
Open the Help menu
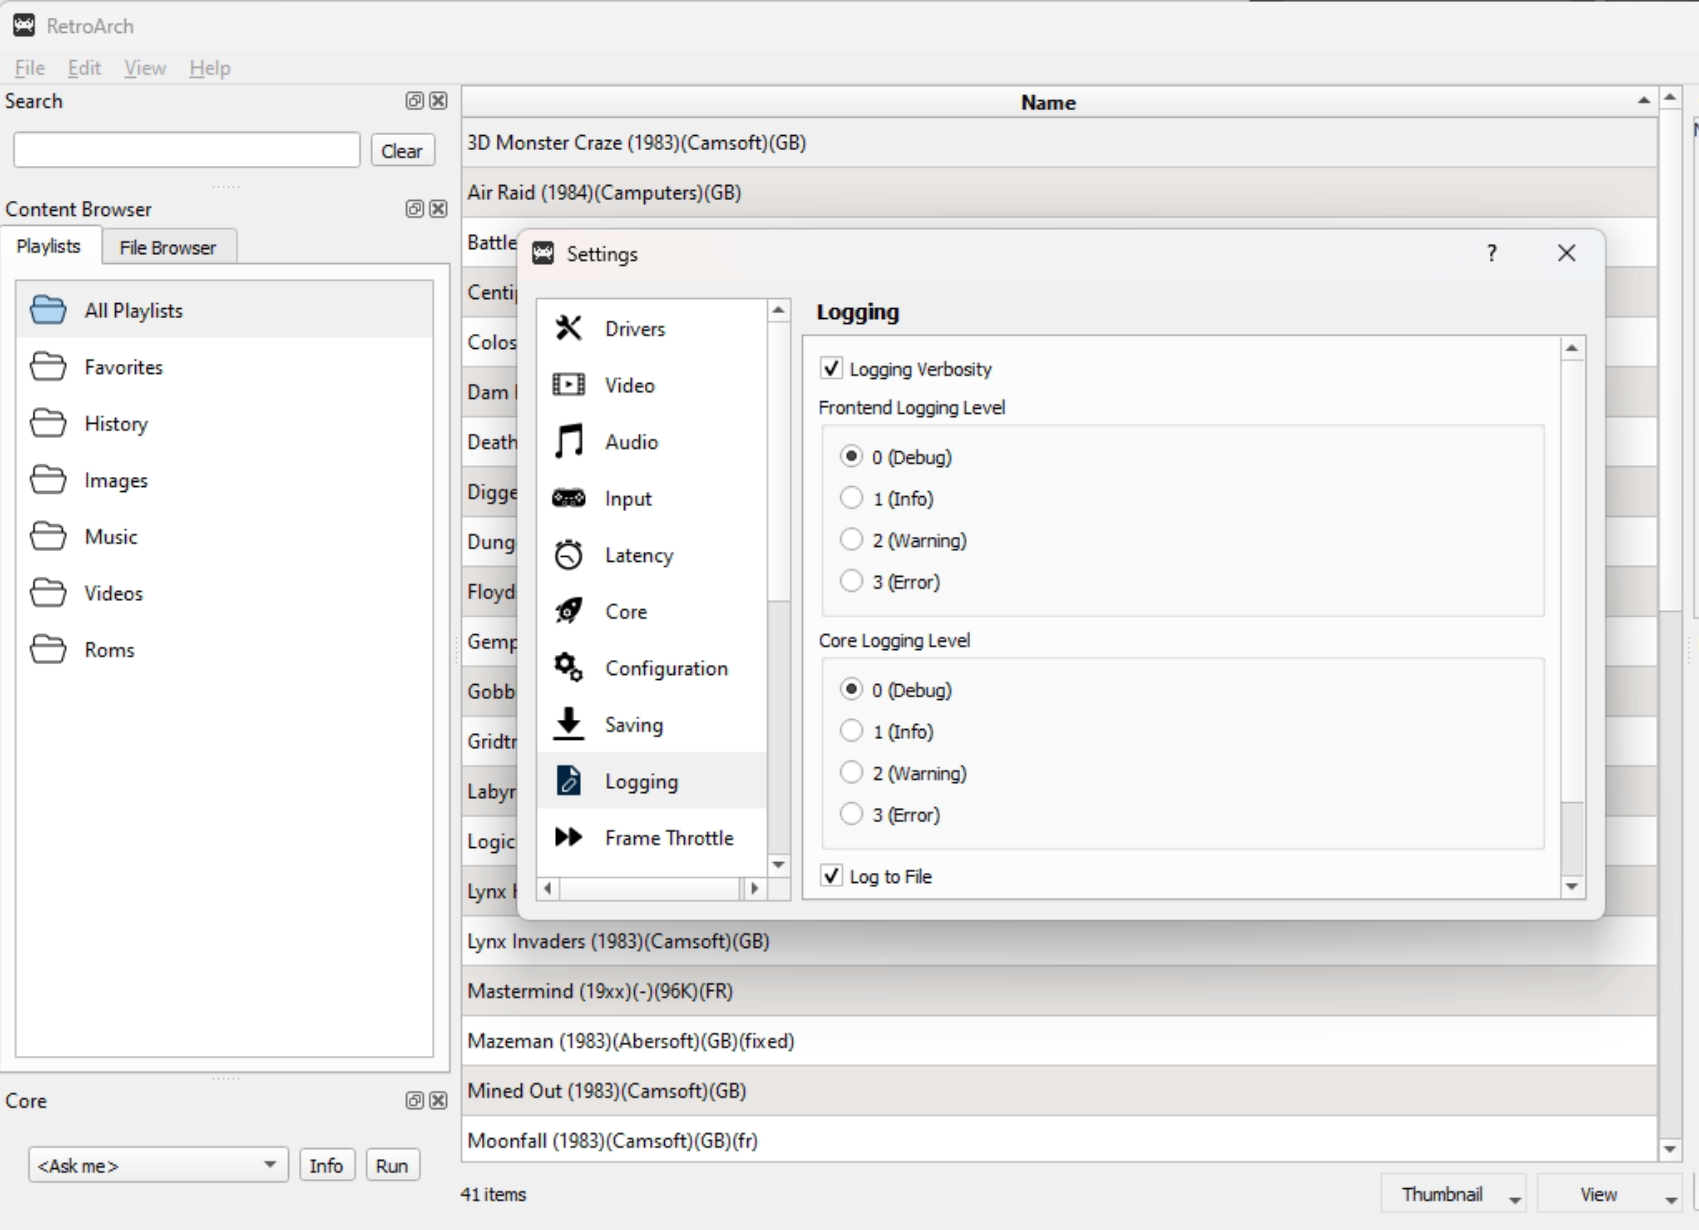tap(210, 67)
